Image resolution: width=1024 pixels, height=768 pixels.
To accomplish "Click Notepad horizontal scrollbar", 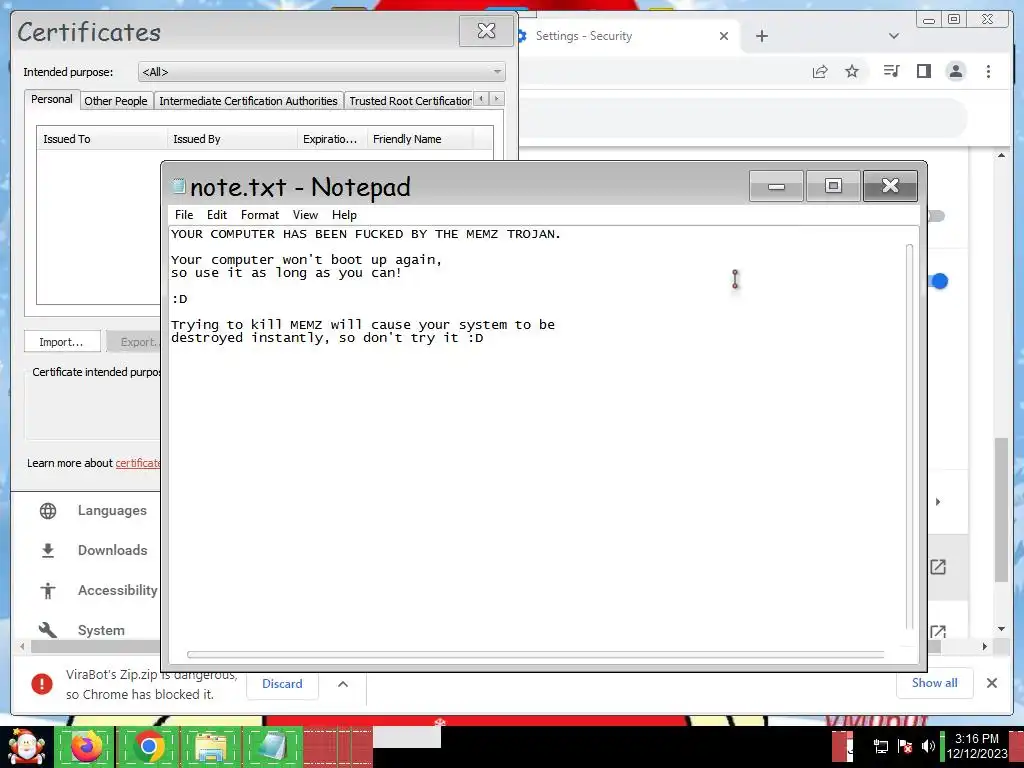I will point(536,654).
